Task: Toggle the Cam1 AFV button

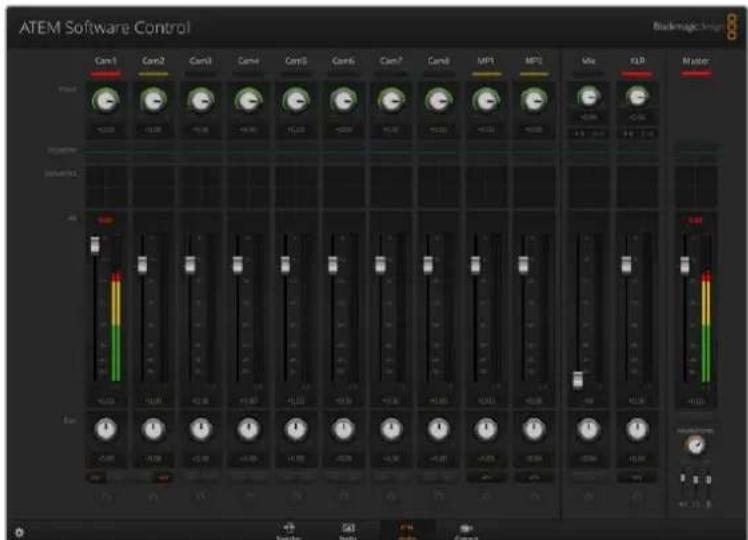Action: [x=116, y=477]
